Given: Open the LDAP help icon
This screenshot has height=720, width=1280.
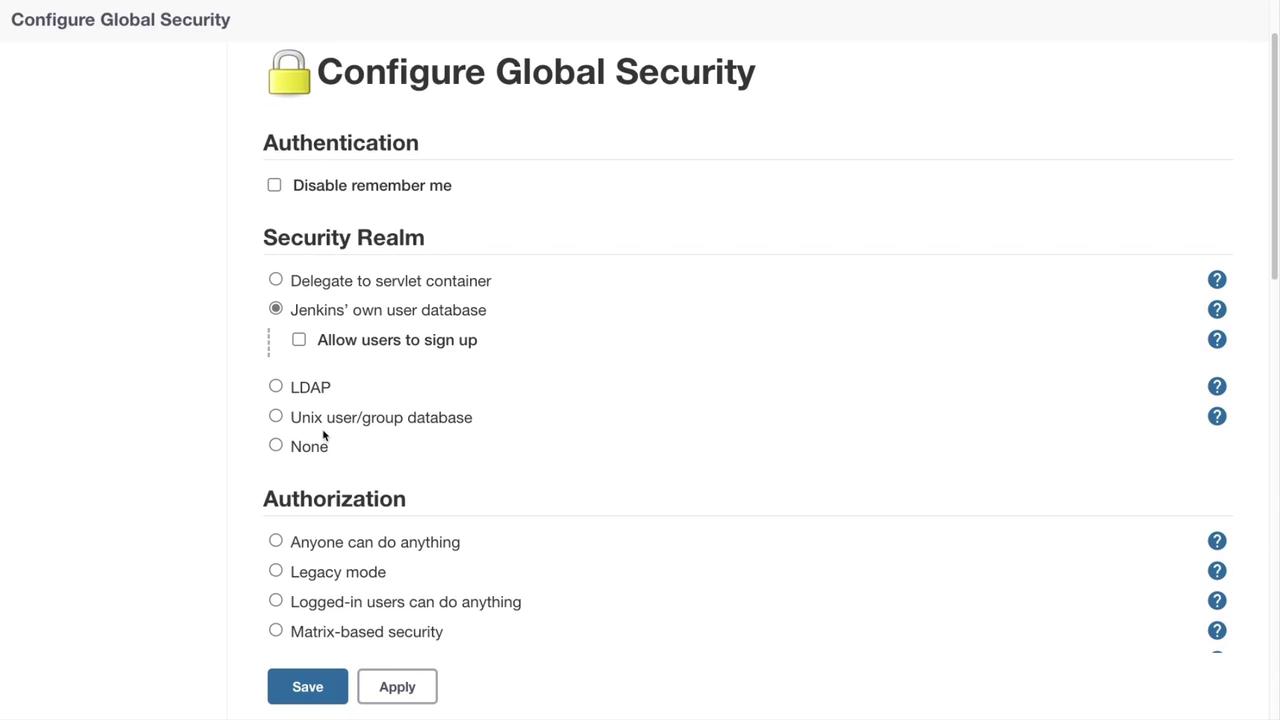Looking at the screenshot, I should (x=1217, y=387).
